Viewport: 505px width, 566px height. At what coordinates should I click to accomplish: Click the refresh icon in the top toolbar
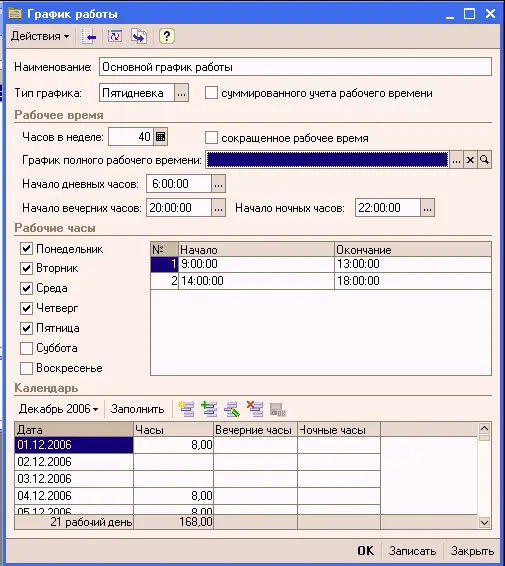[115, 36]
